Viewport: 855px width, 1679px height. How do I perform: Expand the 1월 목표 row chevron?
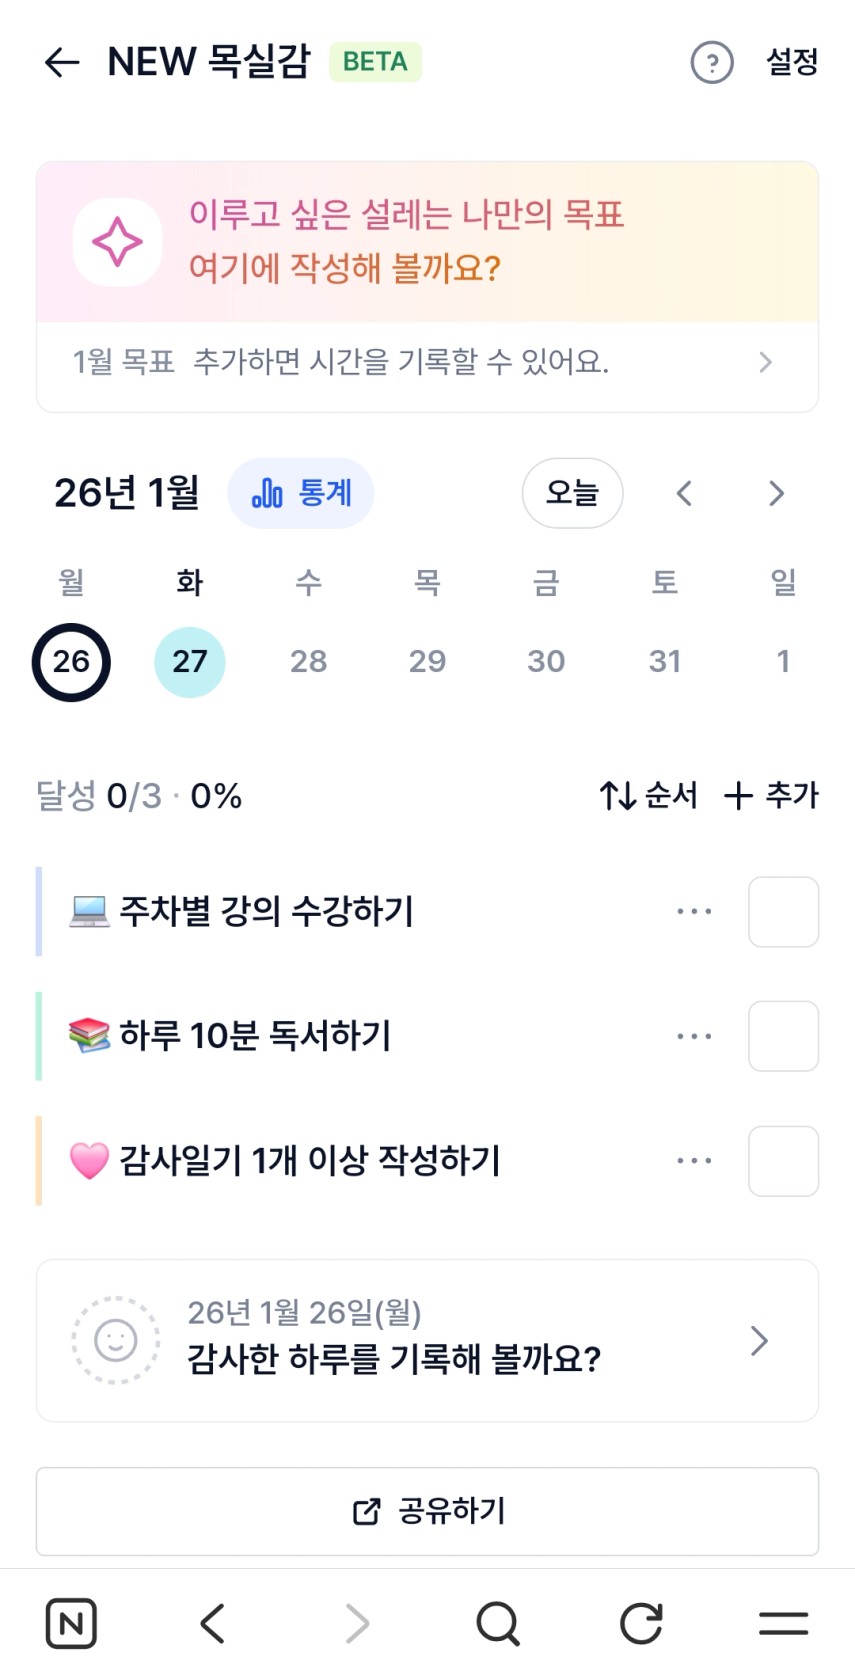pyautogui.click(x=765, y=362)
